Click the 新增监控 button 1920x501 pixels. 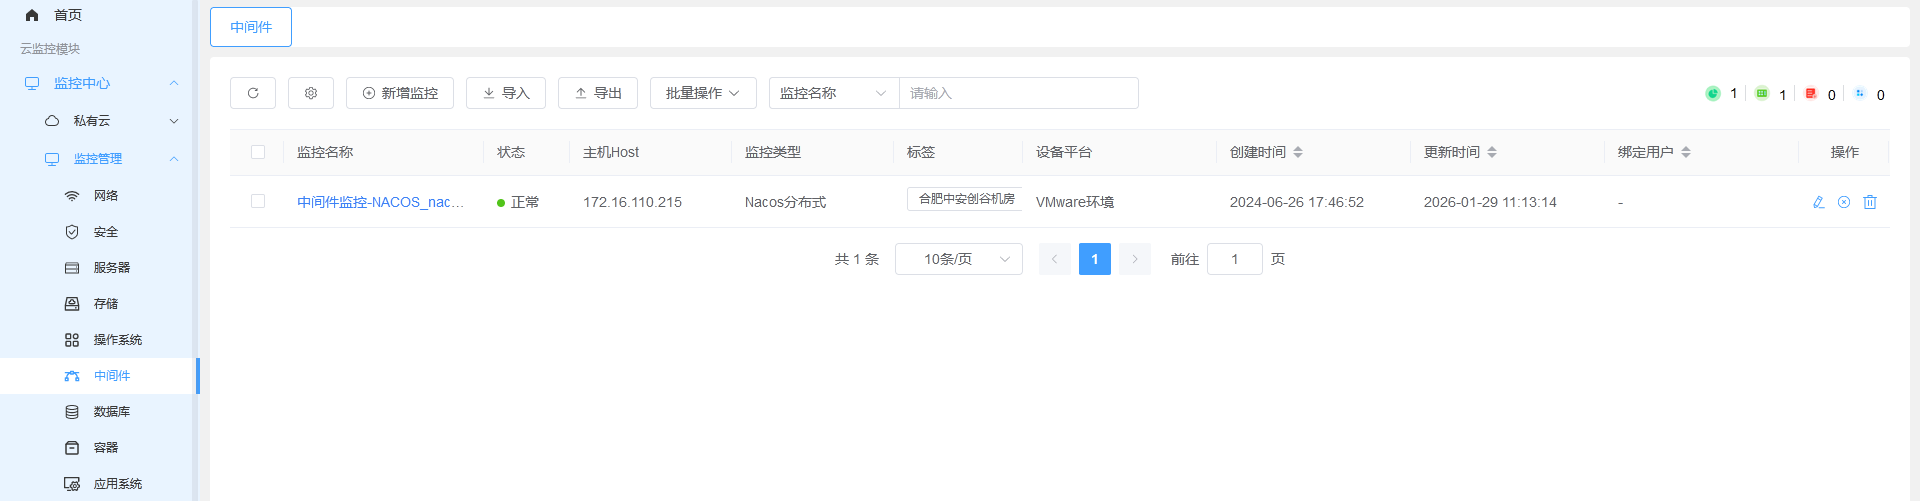click(x=400, y=93)
